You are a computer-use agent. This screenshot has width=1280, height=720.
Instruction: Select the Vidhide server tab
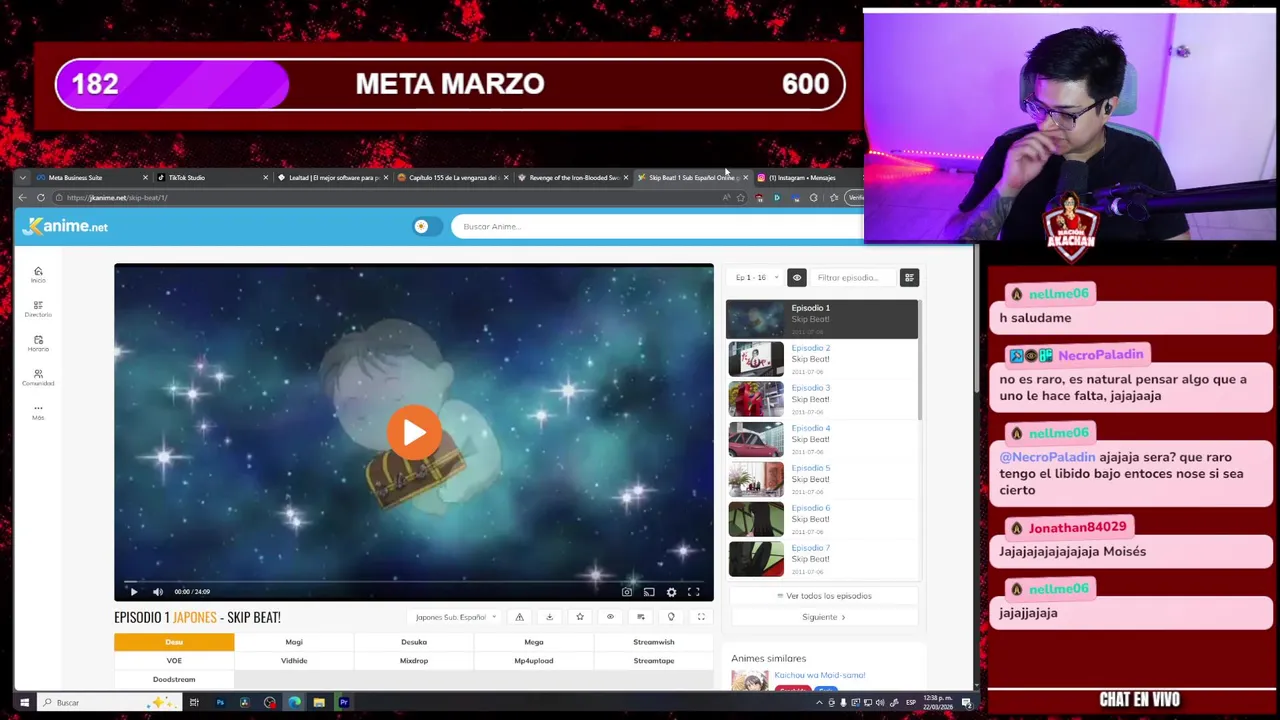294,661
